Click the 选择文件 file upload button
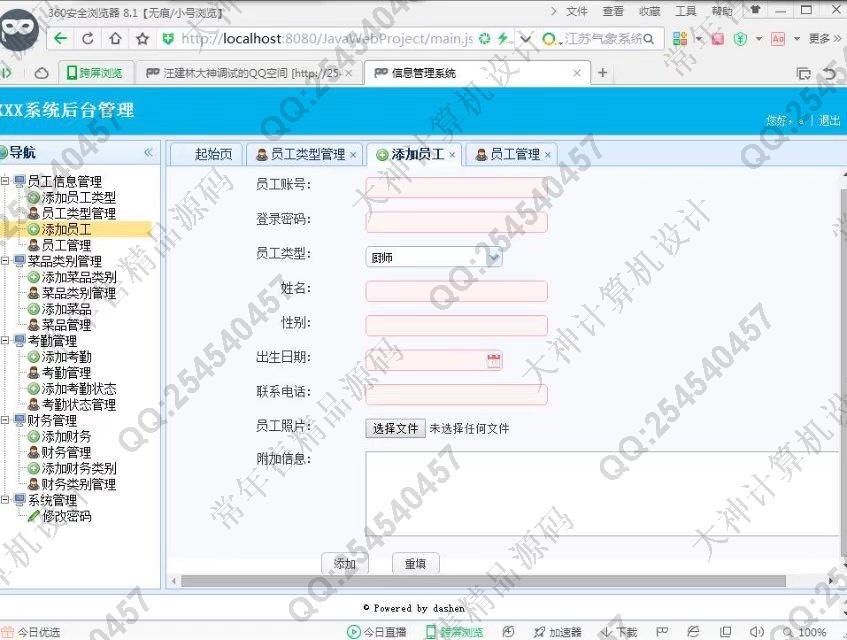The height and width of the screenshot is (640, 847). [395, 428]
